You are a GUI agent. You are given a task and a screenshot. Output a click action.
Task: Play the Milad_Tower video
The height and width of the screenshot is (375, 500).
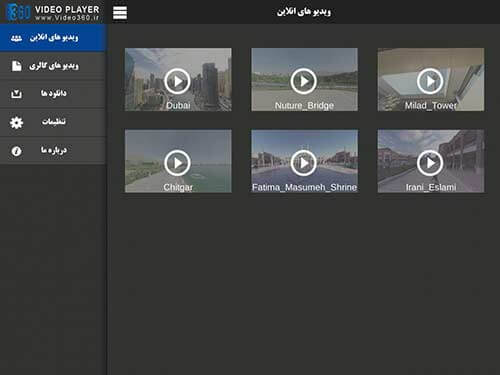pyautogui.click(x=430, y=81)
